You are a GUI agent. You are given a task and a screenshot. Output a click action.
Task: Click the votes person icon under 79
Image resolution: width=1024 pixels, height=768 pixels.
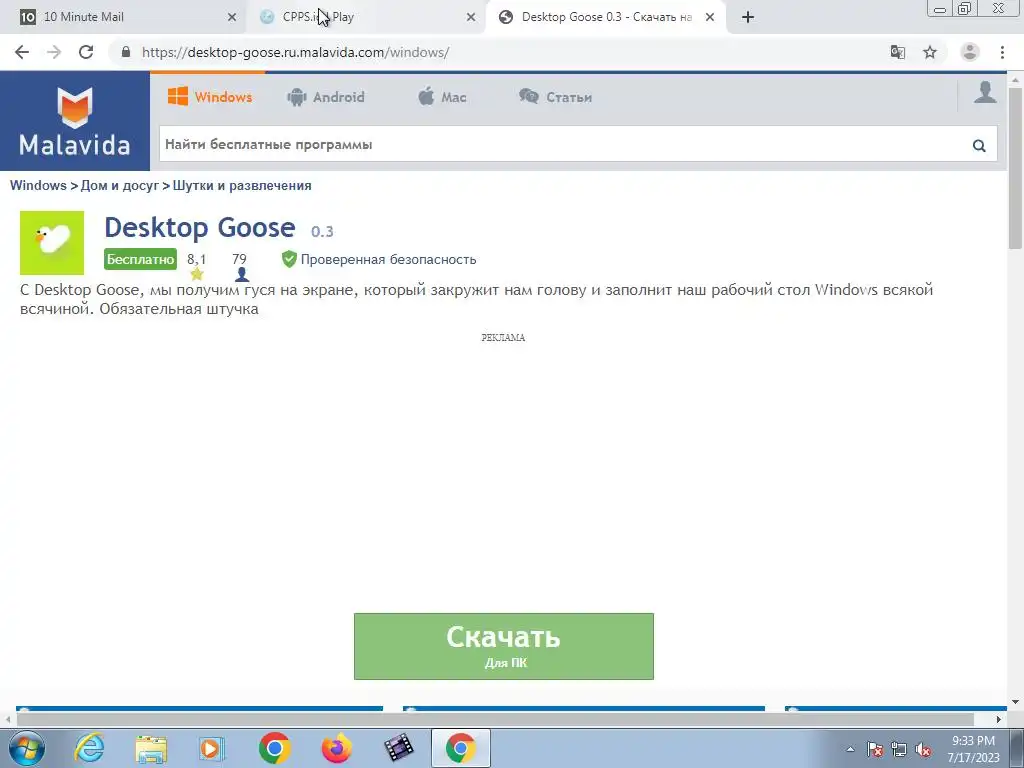coord(242,274)
